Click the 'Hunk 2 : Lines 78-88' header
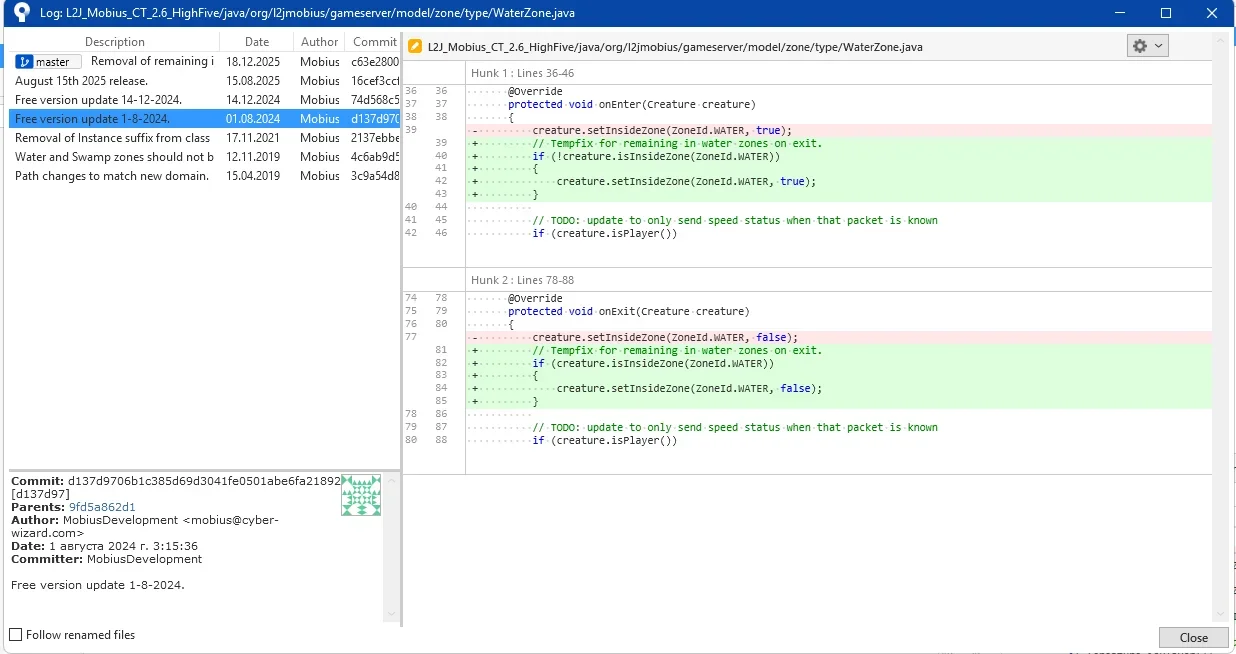The height and width of the screenshot is (654, 1236). point(523,281)
